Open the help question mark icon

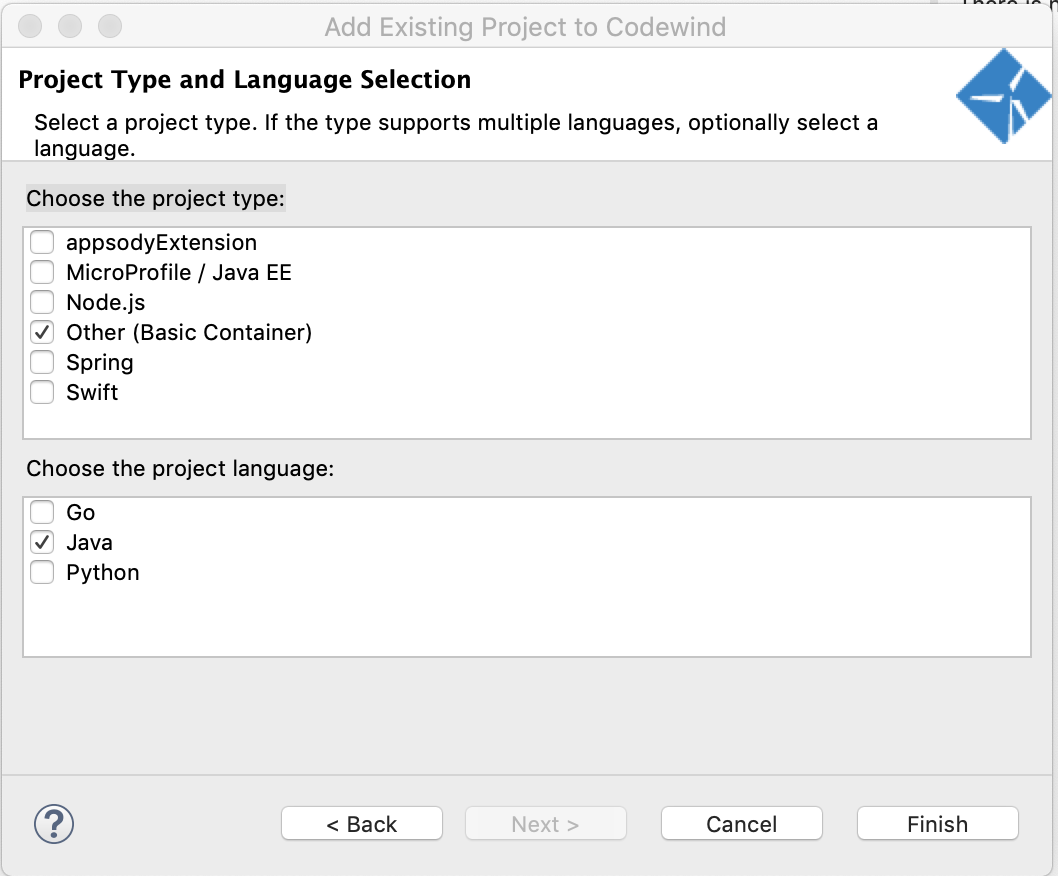click(x=54, y=824)
